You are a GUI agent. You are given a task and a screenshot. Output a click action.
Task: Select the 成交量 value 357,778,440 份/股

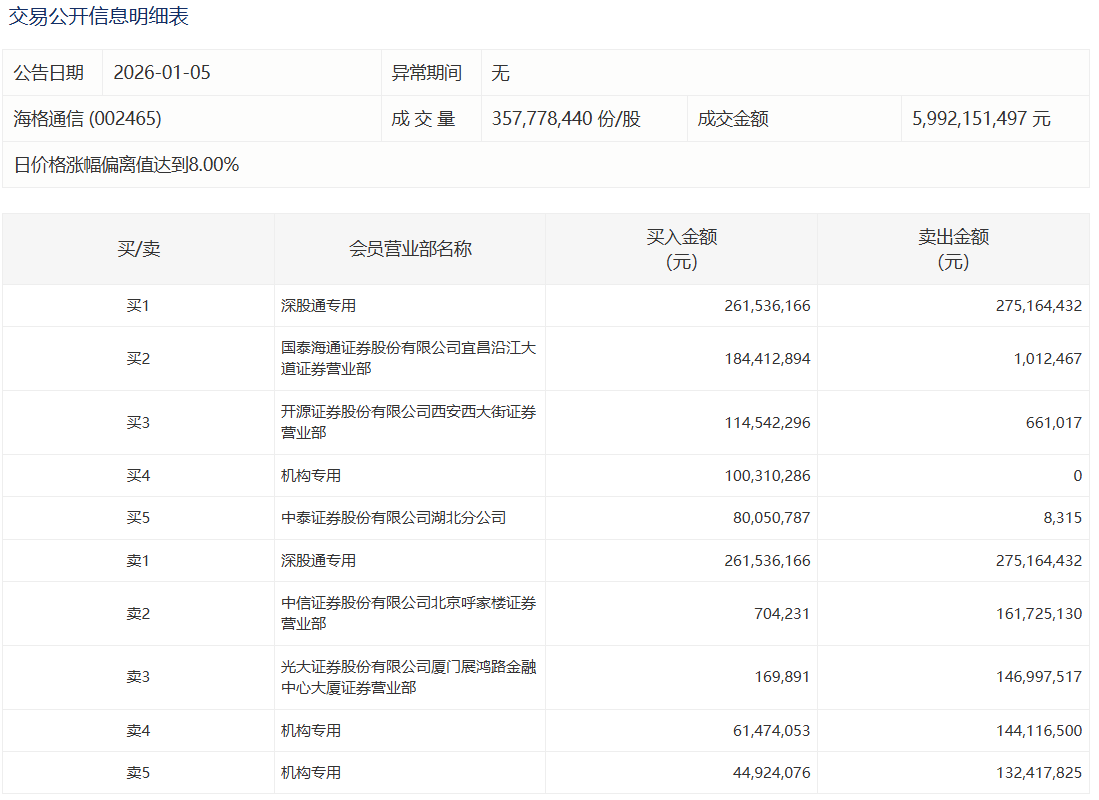click(566, 119)
